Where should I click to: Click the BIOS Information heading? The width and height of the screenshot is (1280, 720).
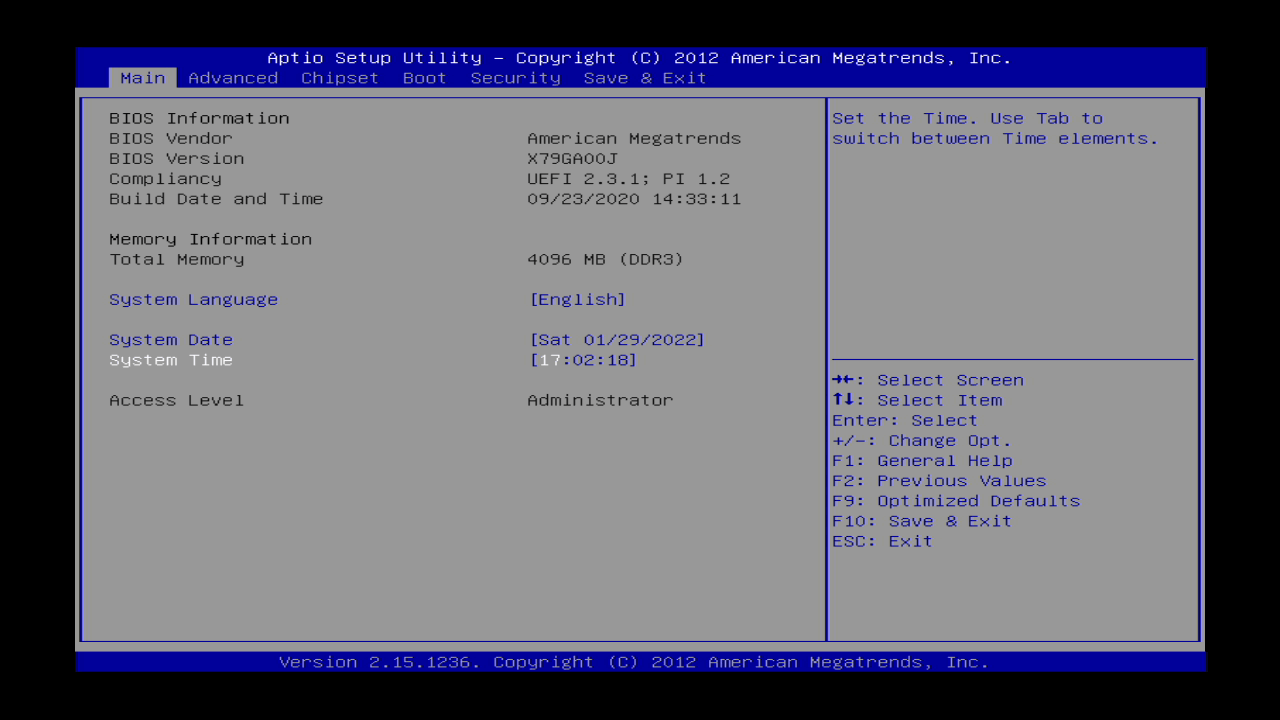tap(199, 118)
